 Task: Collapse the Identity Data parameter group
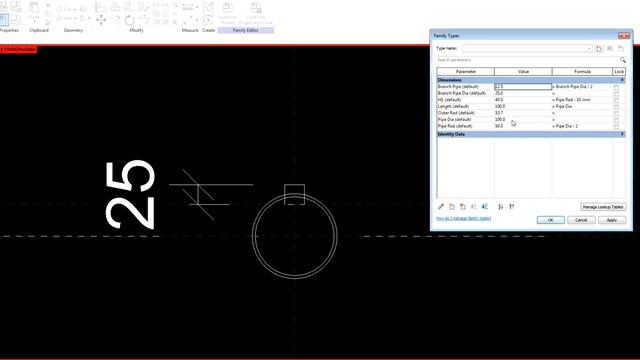pos(622,134)
